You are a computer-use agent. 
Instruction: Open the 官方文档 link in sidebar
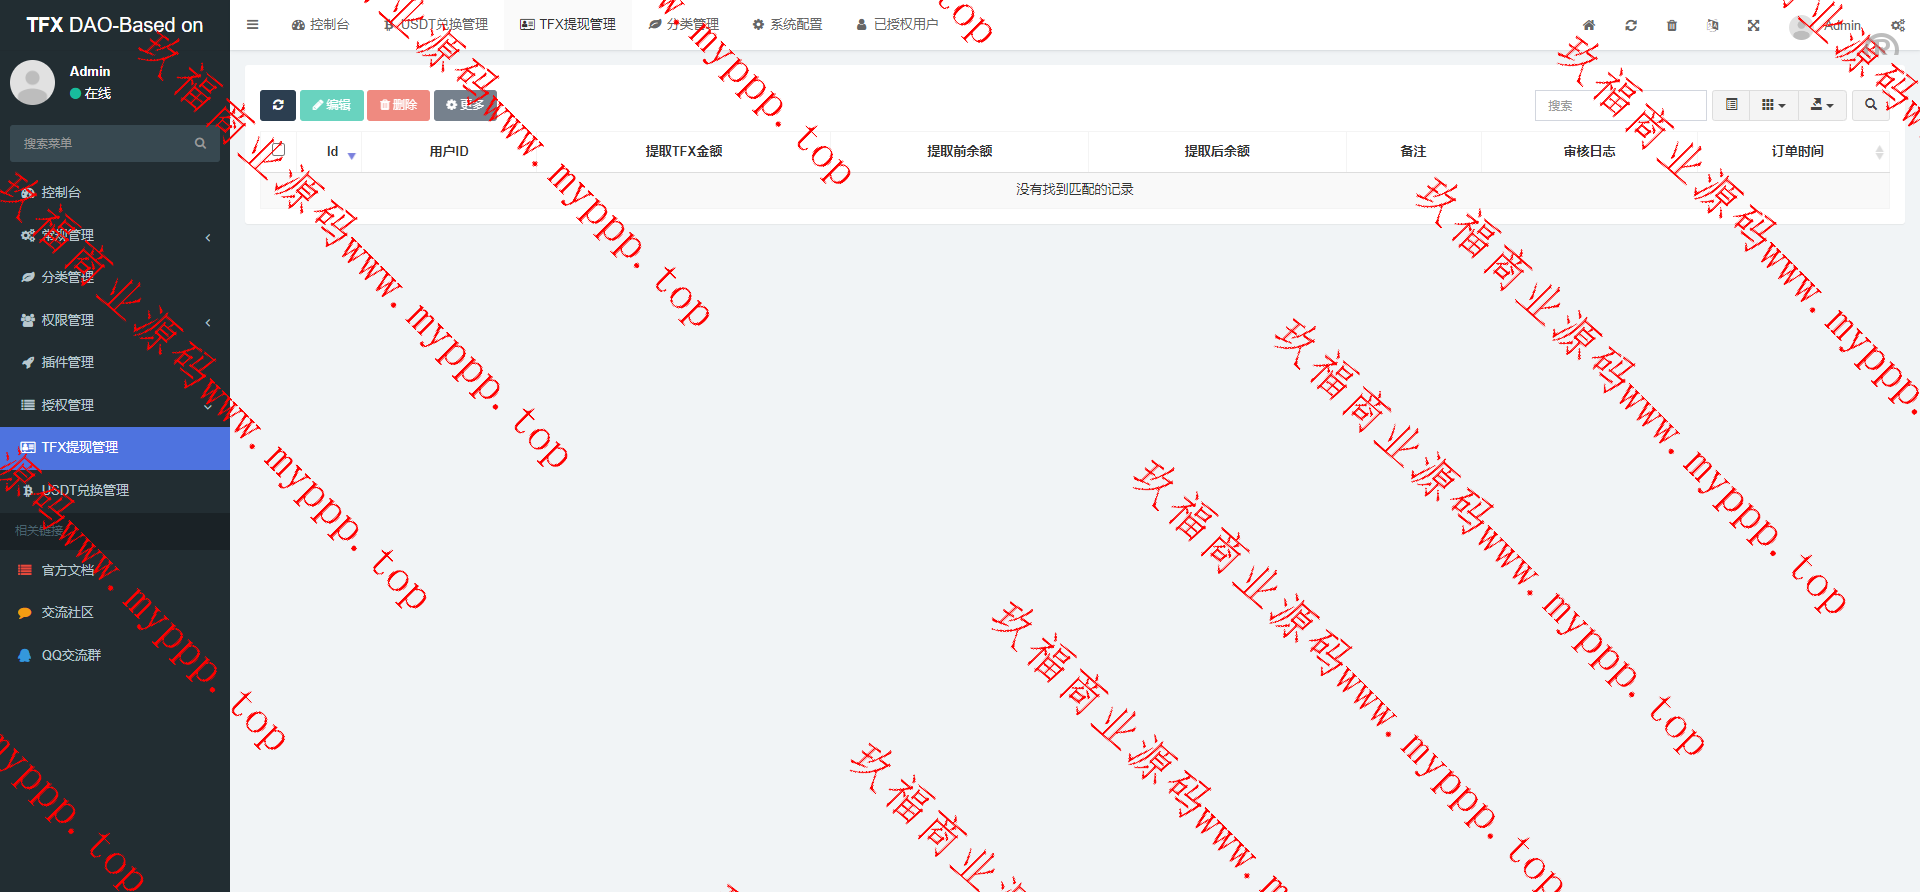click(x=68, y=570)
